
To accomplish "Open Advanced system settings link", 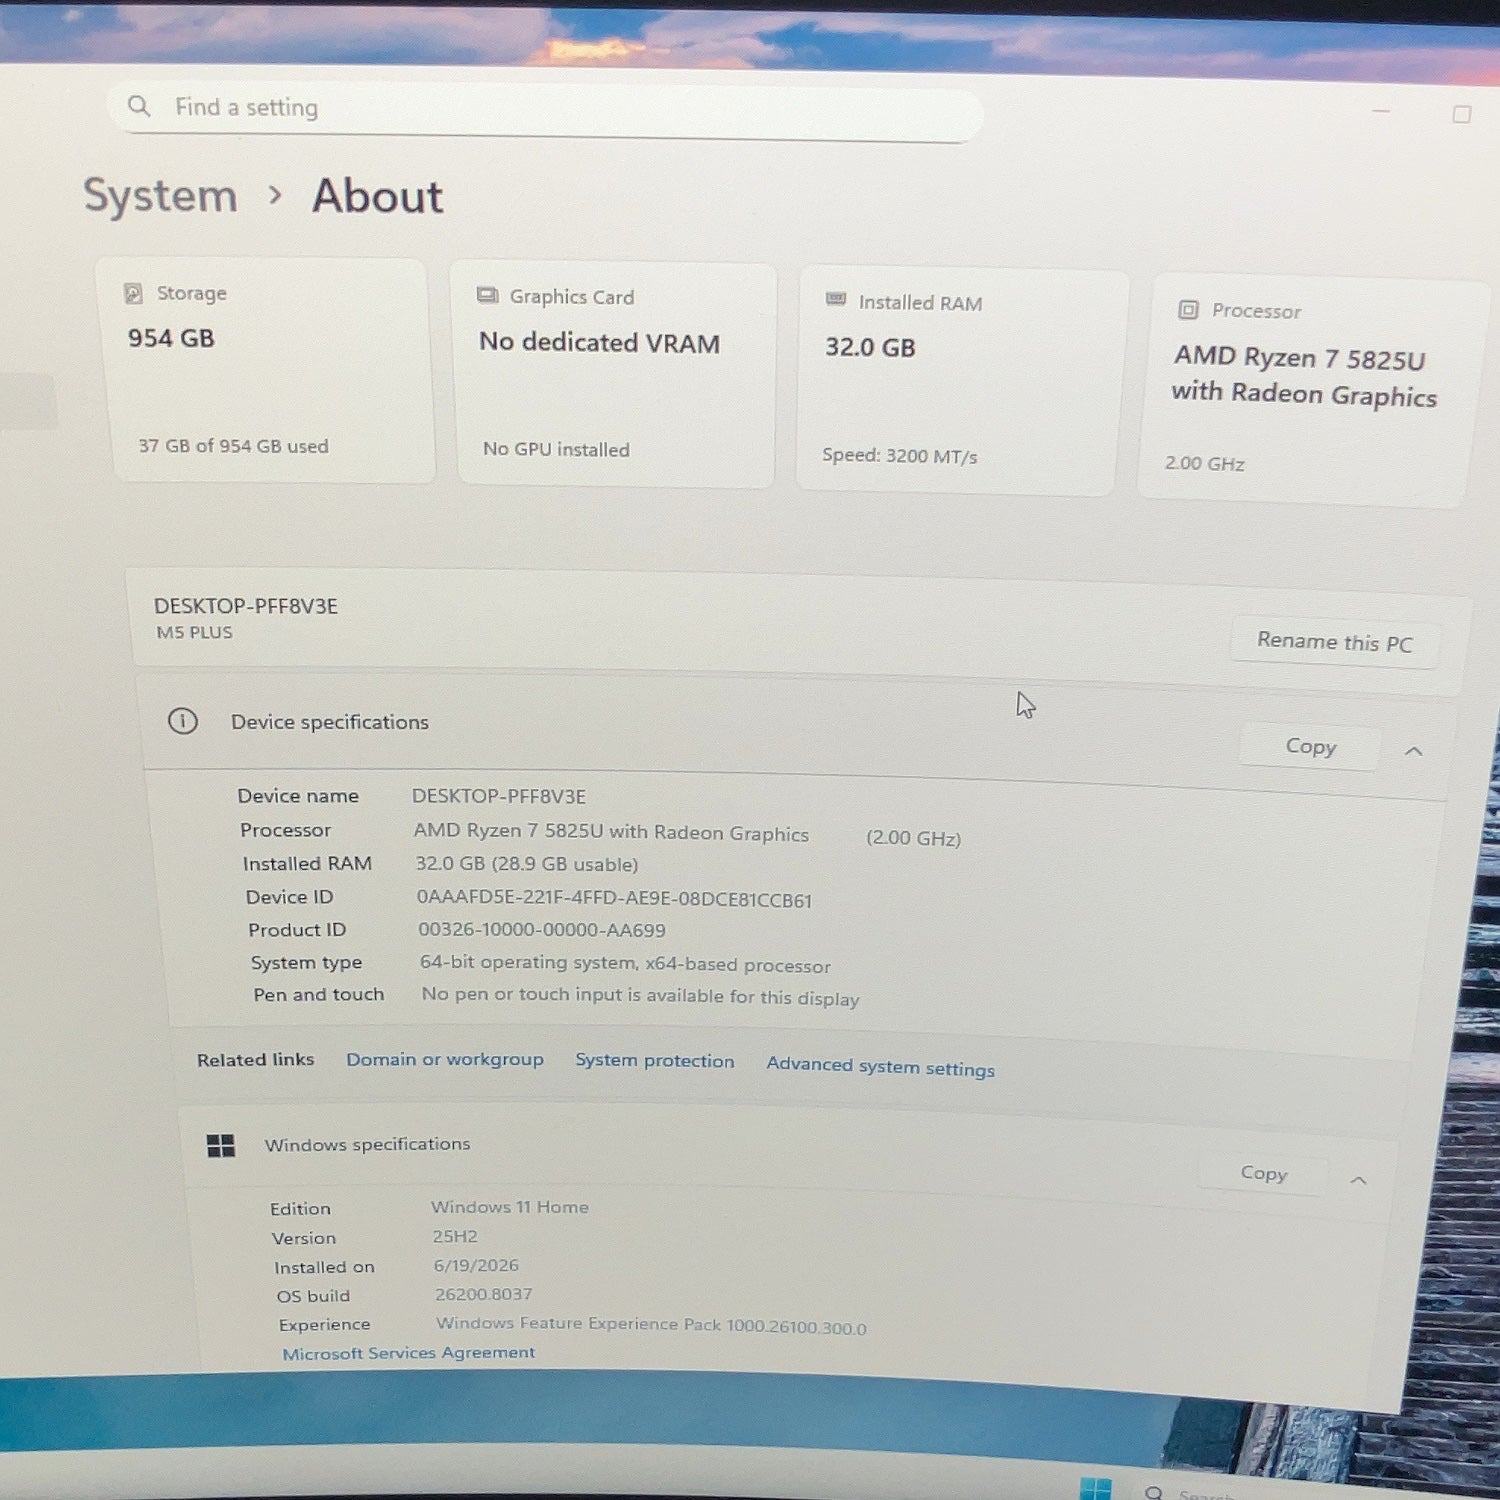I will 880,1067.
